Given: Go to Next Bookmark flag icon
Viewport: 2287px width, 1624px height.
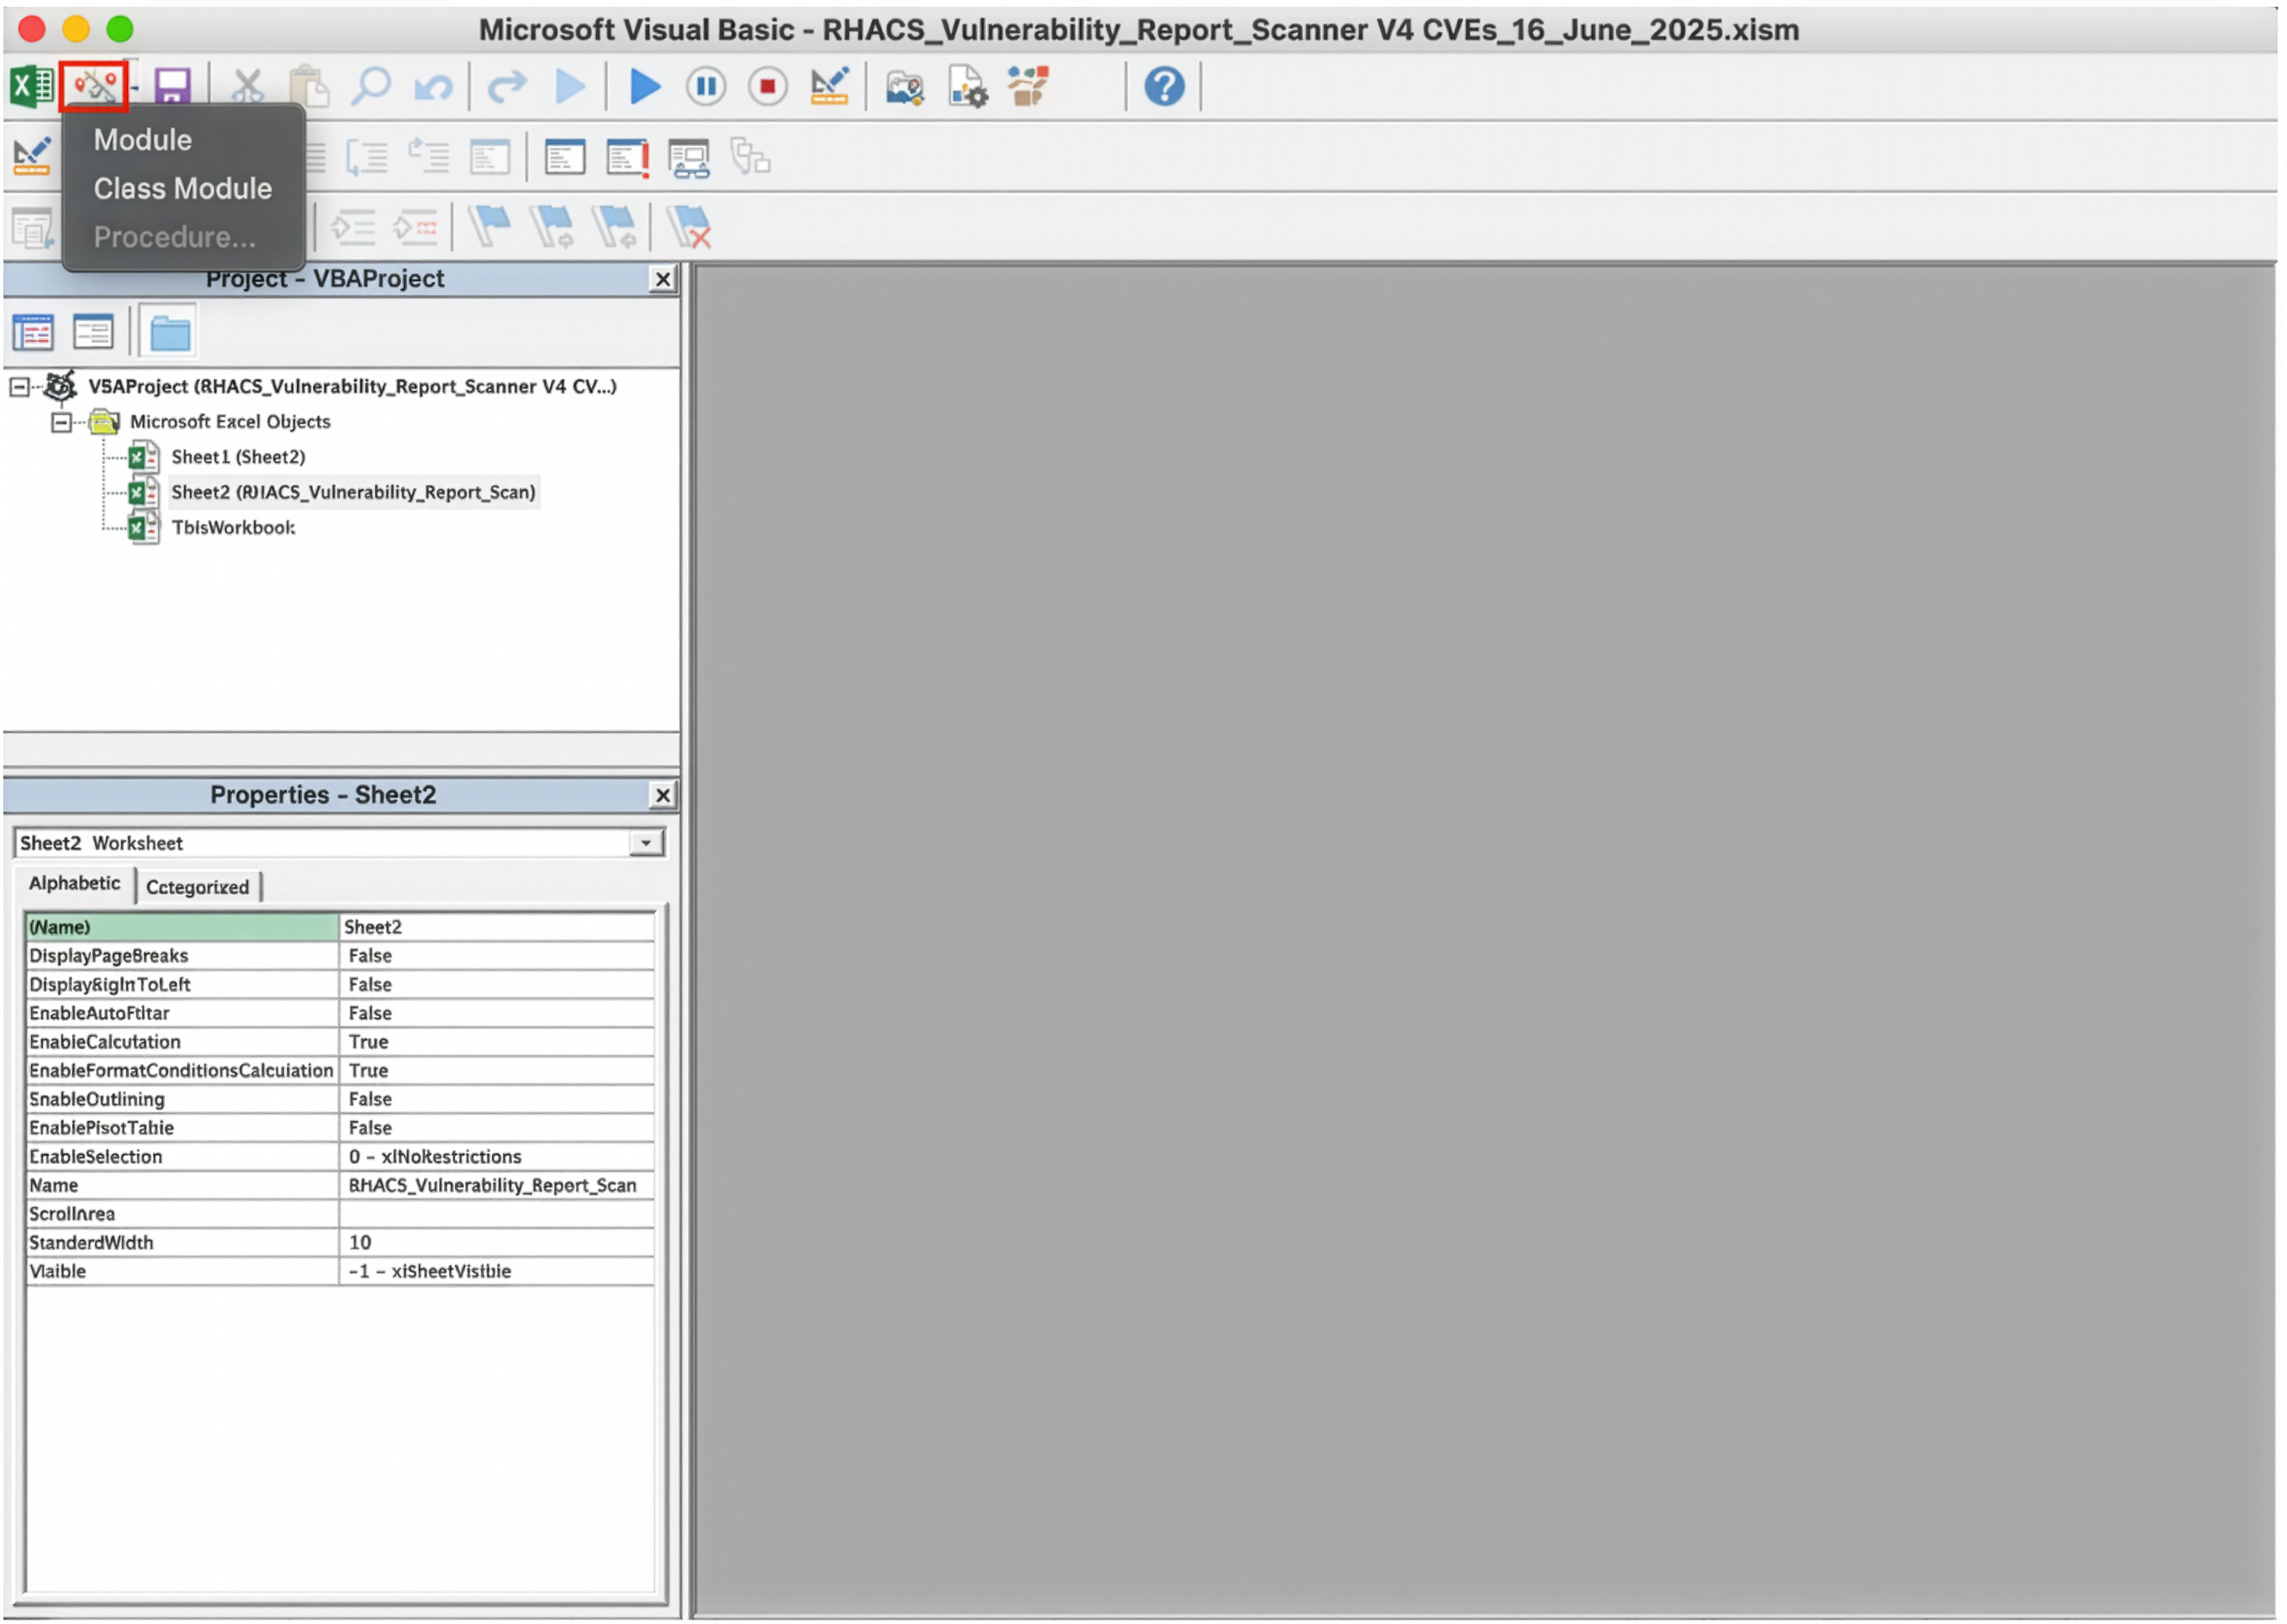Looking at the screenshot, I should tap(553, 227).
